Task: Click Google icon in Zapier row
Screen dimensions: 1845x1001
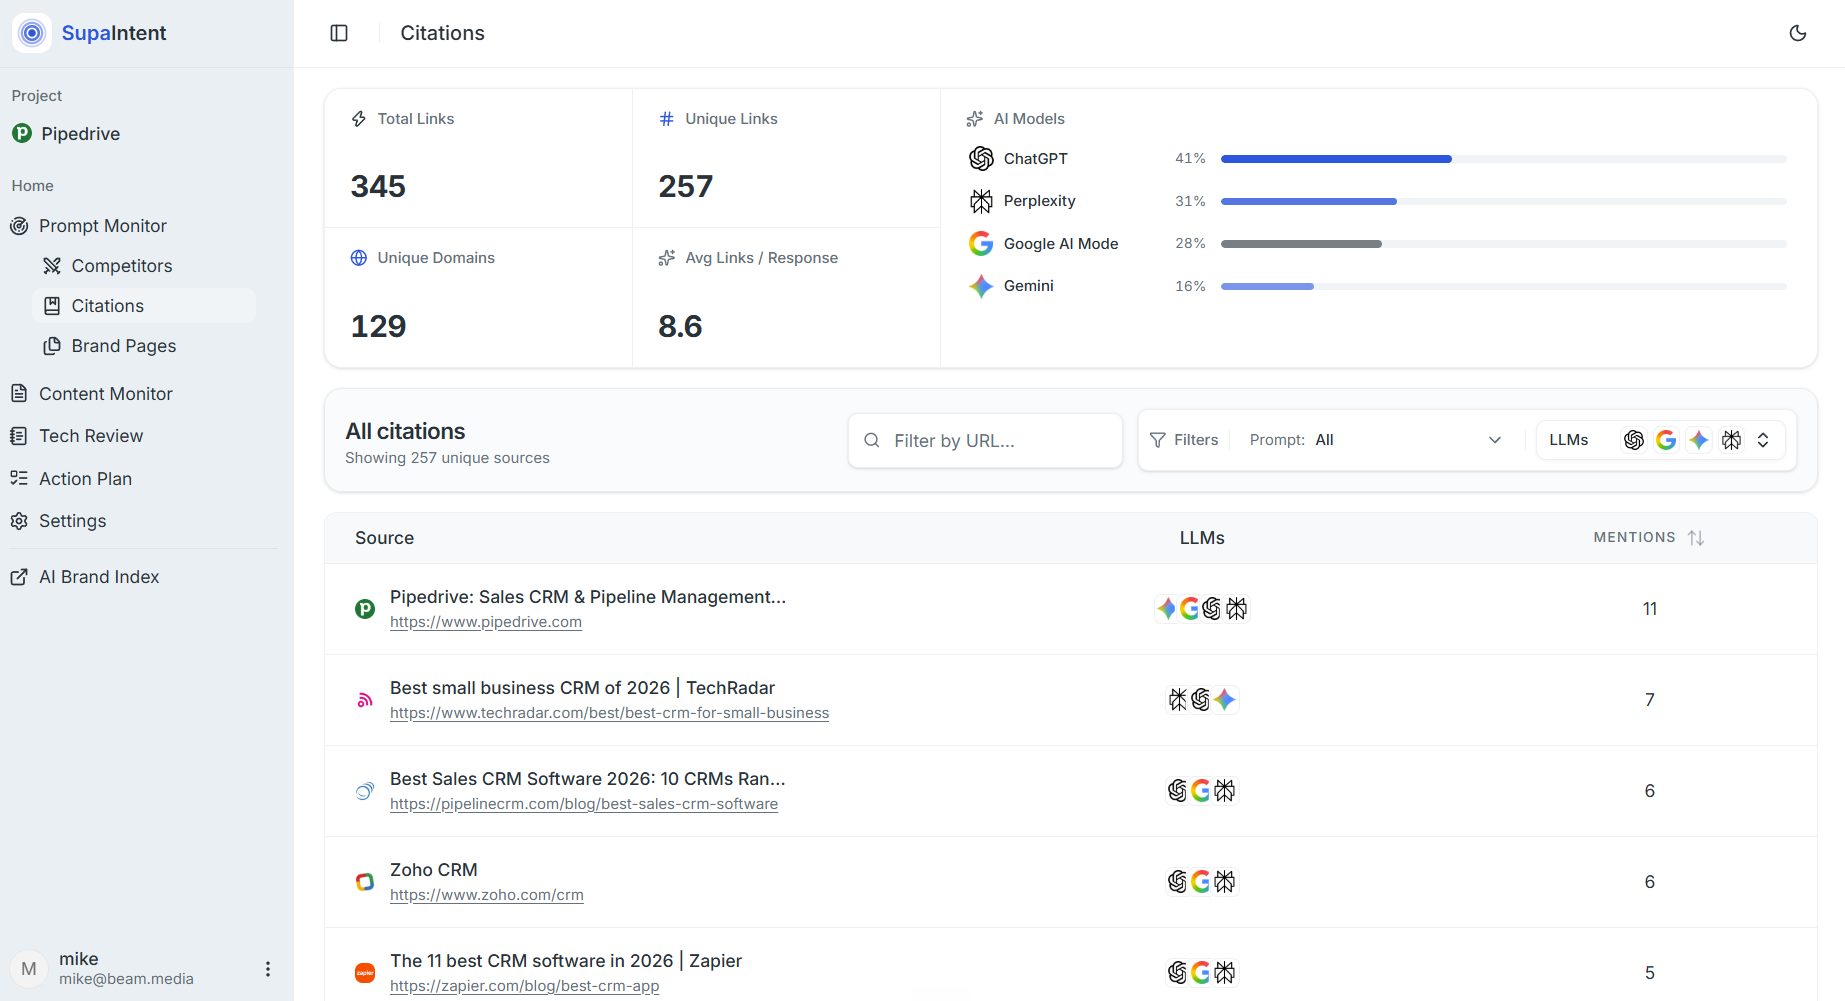Action: tap(1201, 973)
